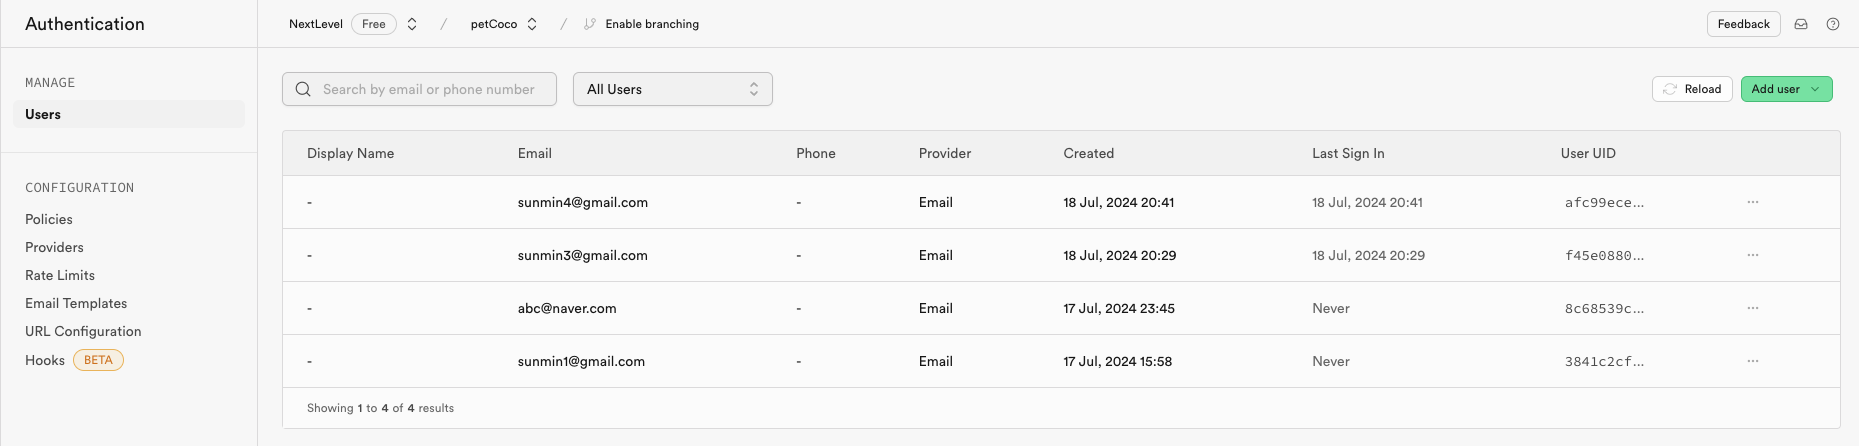
Task: Open row actions for sunmin3@gmail.com
Action: (1753, 255)
